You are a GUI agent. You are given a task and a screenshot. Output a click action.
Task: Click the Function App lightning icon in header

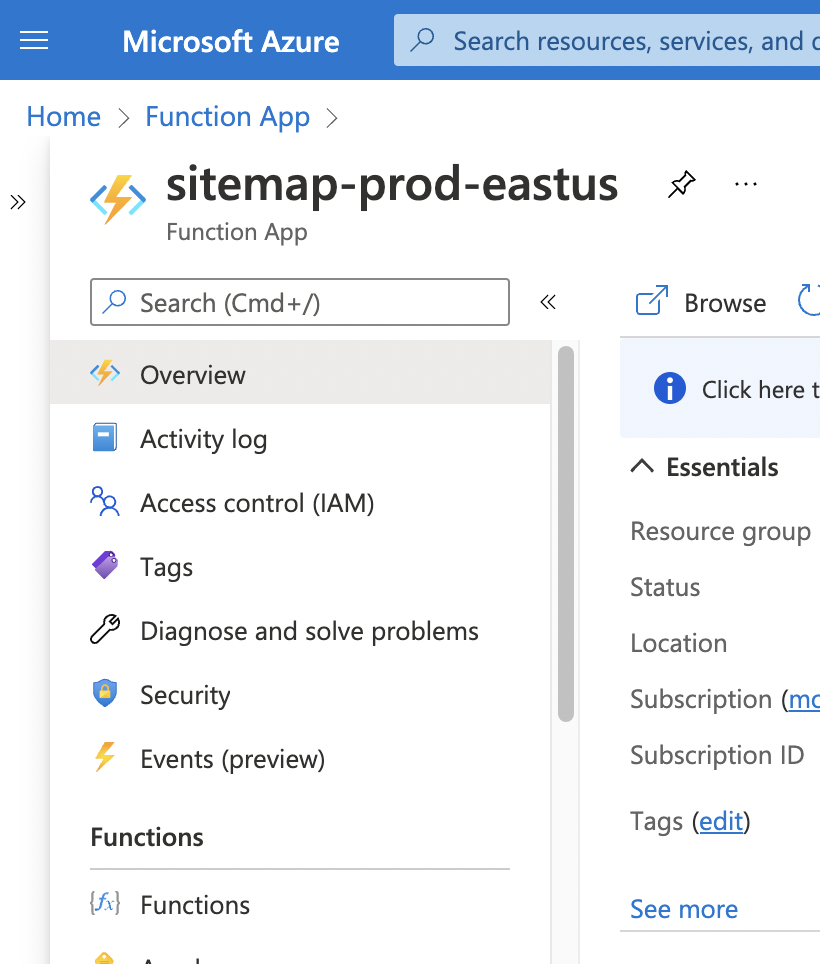click(x=118, y=200)
